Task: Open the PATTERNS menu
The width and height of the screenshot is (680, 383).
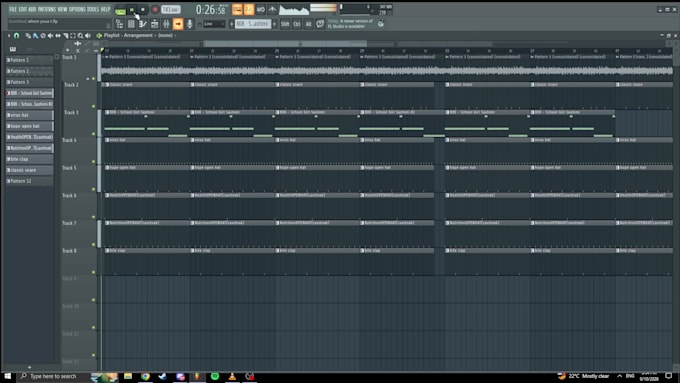Action: click(47, 9)
